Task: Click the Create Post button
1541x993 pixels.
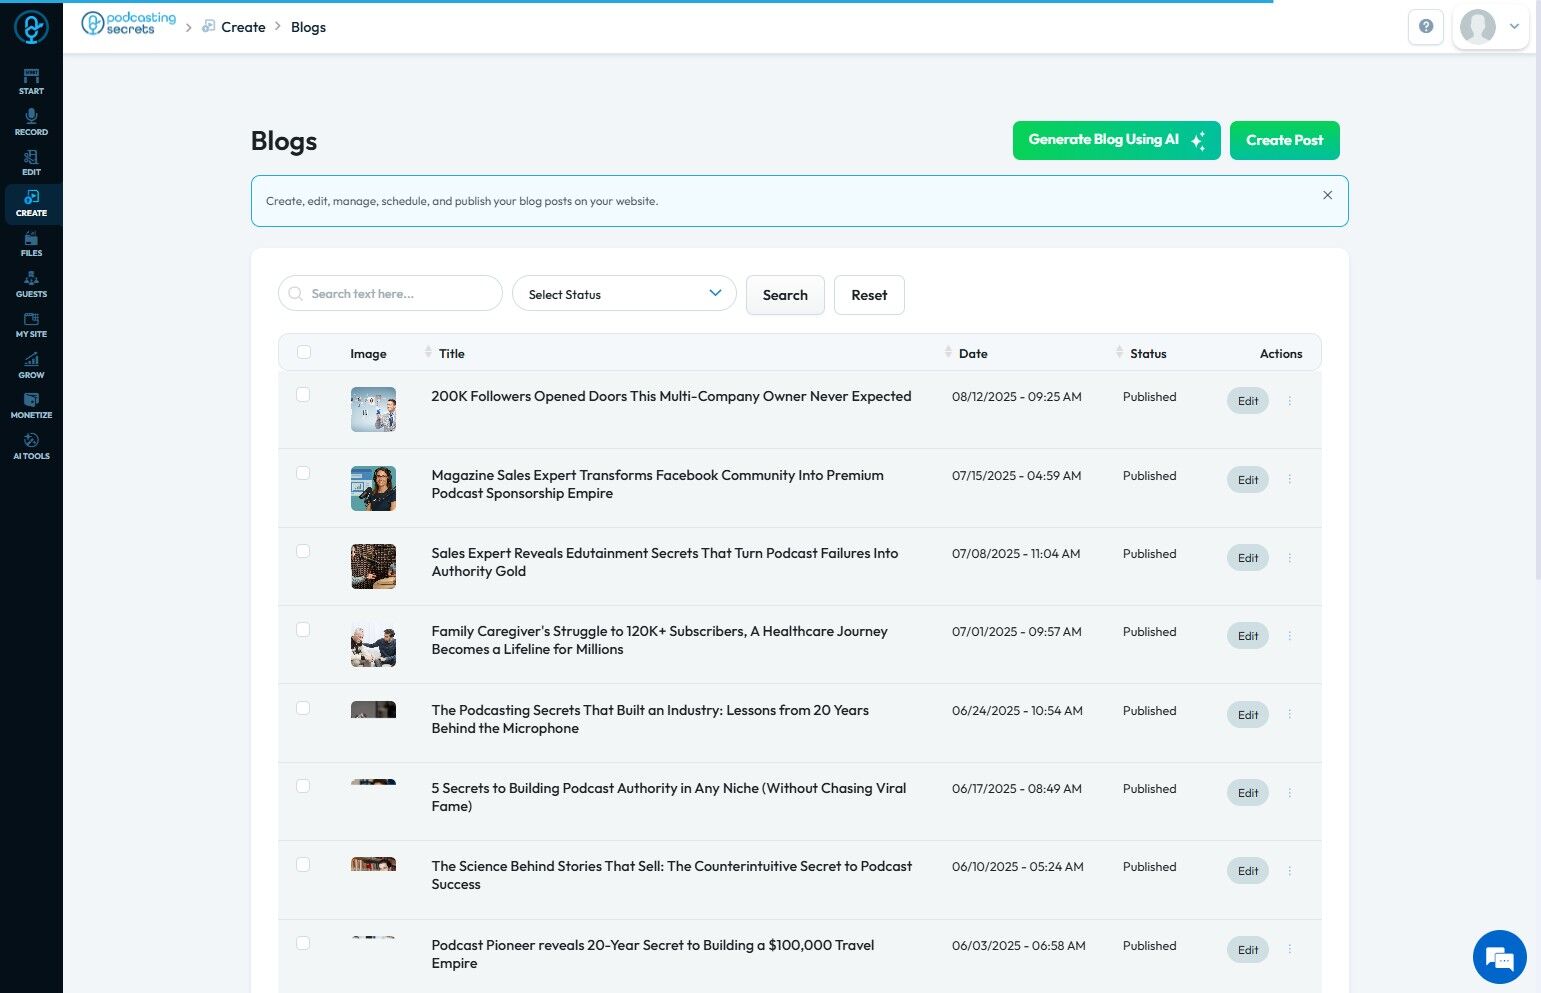Action: click(1284, 140)
